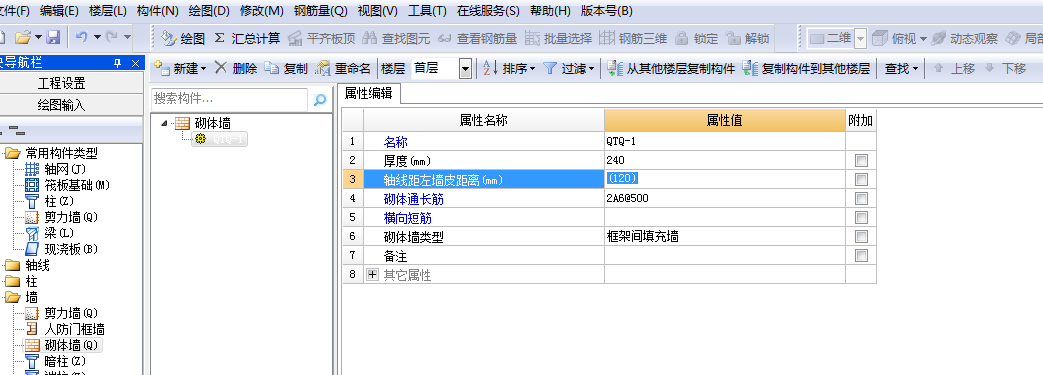1043x375 pixels.
Task: Undo the last action
Action: click(x=81, y=38)
